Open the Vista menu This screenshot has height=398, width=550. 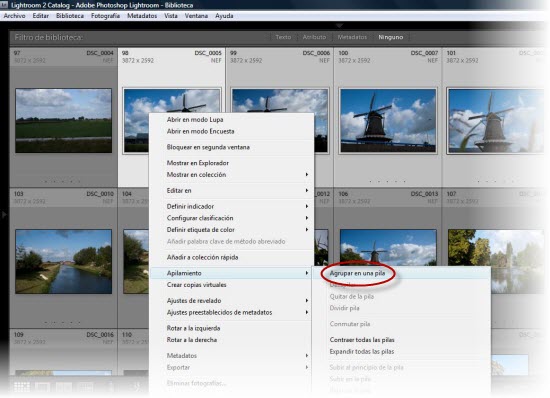pyautogui.click(x=171, y=16)
